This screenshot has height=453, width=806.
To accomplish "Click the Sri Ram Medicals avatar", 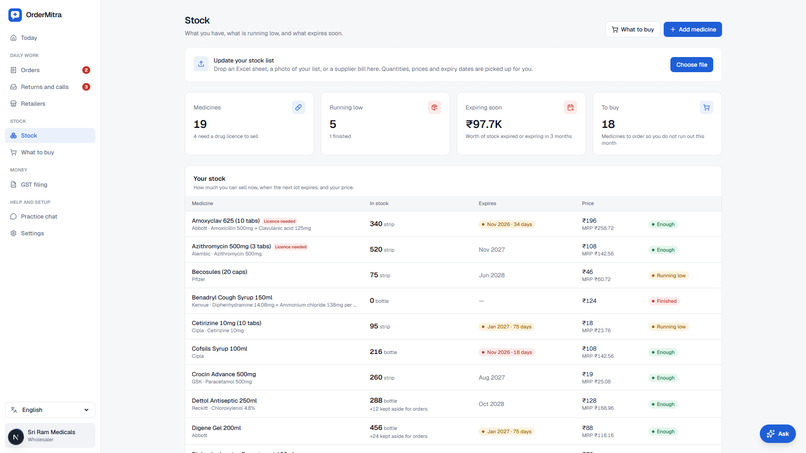I will (16, 437).
